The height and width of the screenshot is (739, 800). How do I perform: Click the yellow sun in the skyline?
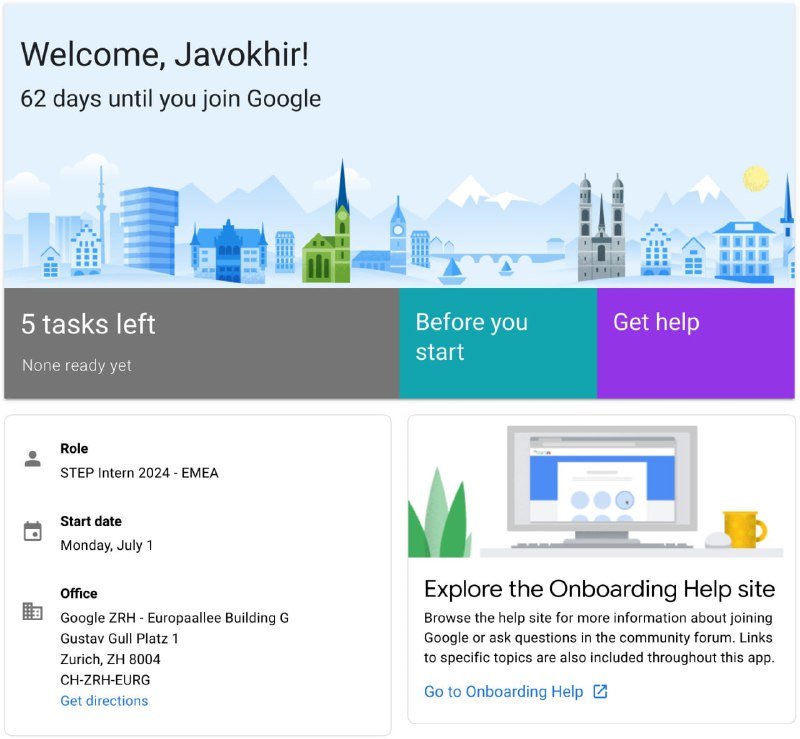click(x=756, y=179)
